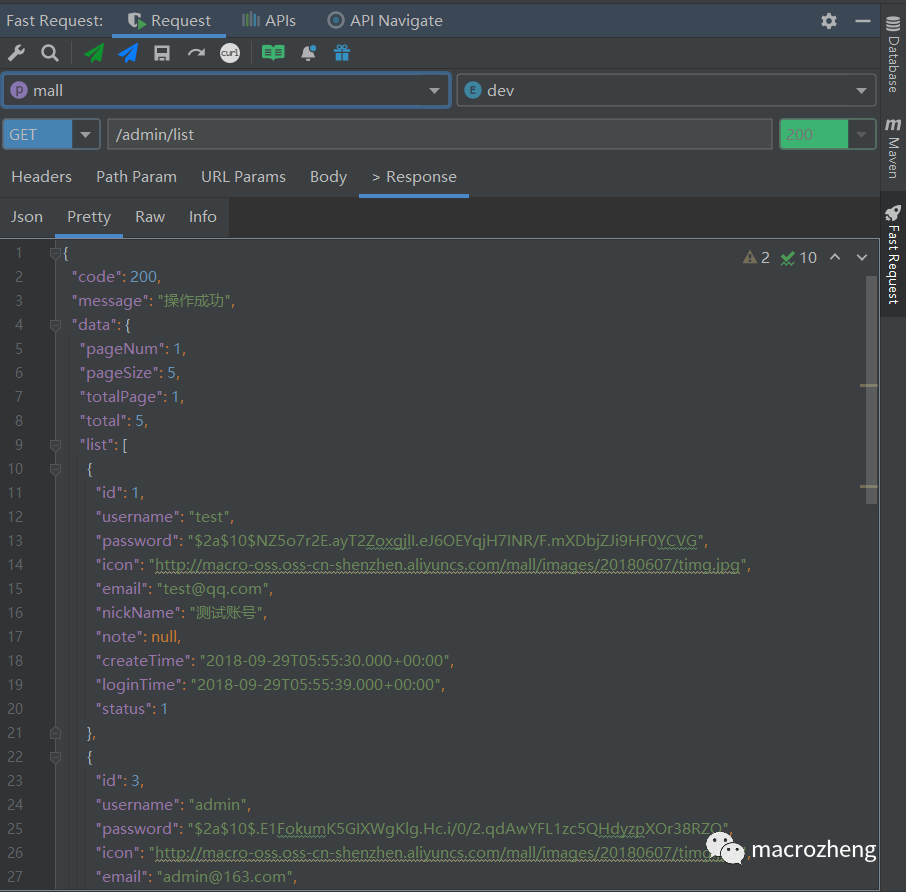Screen dimensions: 906x892
Task: Click the test@qq.com email value
Action: click(x=211, y=589)
